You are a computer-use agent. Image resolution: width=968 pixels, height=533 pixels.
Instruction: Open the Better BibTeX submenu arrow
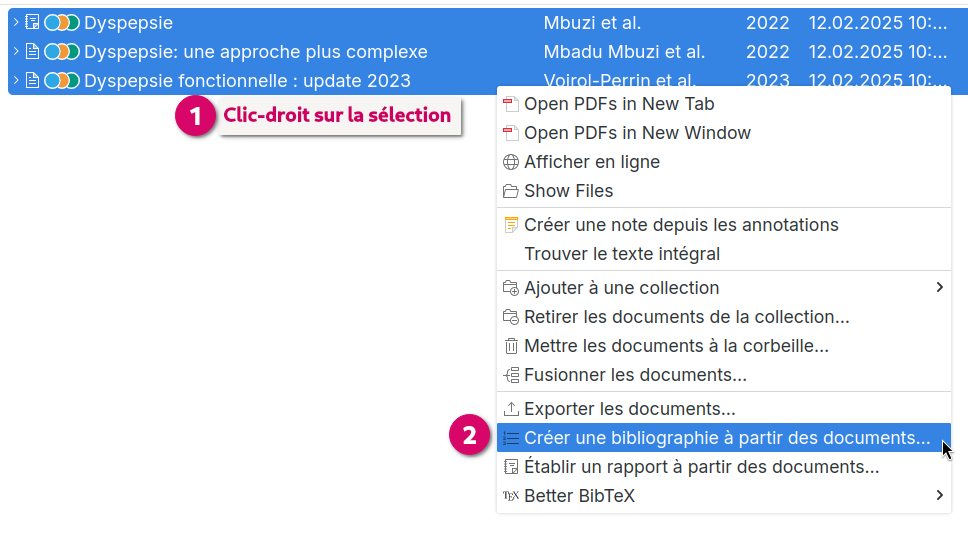[x=940, y=495]
